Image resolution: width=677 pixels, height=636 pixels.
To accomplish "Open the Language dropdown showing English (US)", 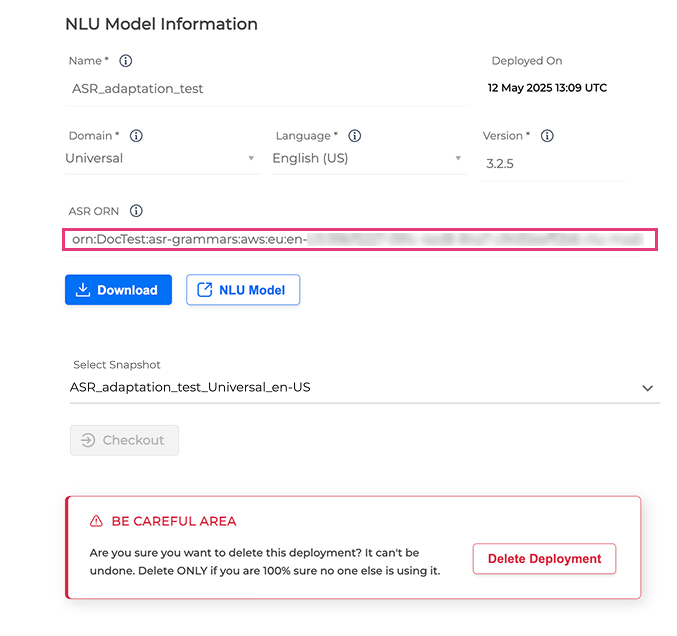I will 369,158.
